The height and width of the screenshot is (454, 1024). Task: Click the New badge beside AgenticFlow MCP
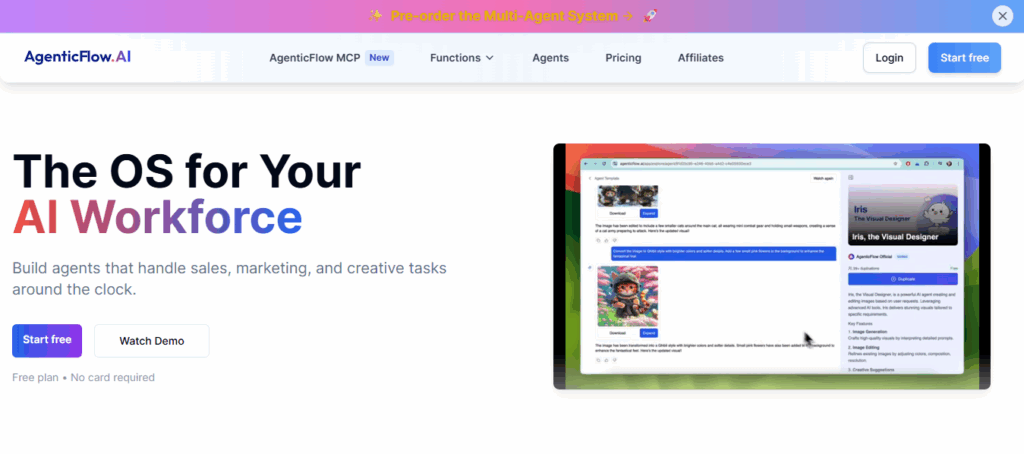tap(379, 57)
